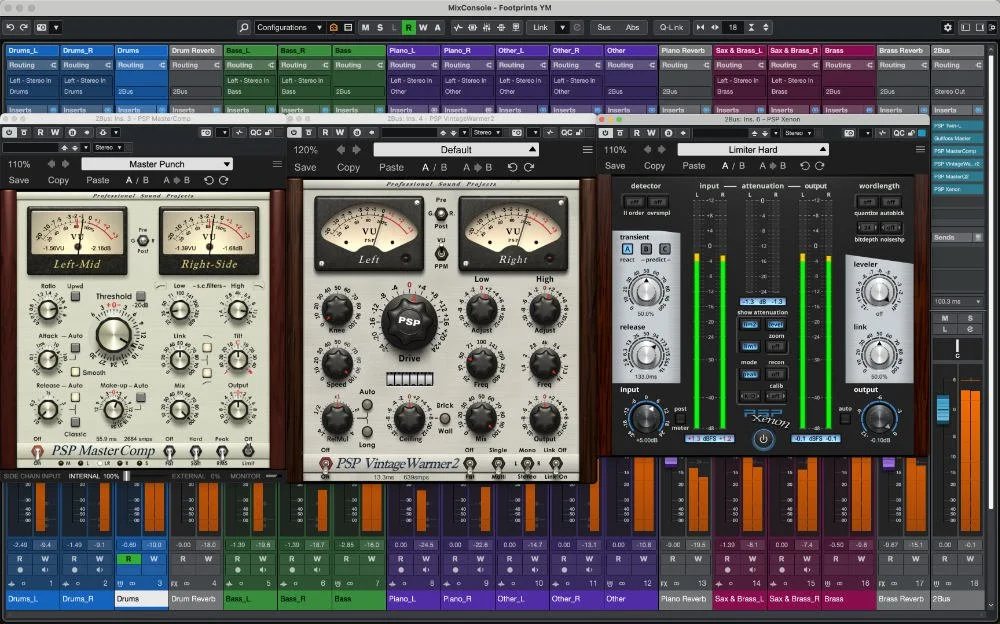Toggle post meter checkbox in Xenon input
Image resolution: width=1000 pixels, height=624 pixels.
tap(681, 419)
